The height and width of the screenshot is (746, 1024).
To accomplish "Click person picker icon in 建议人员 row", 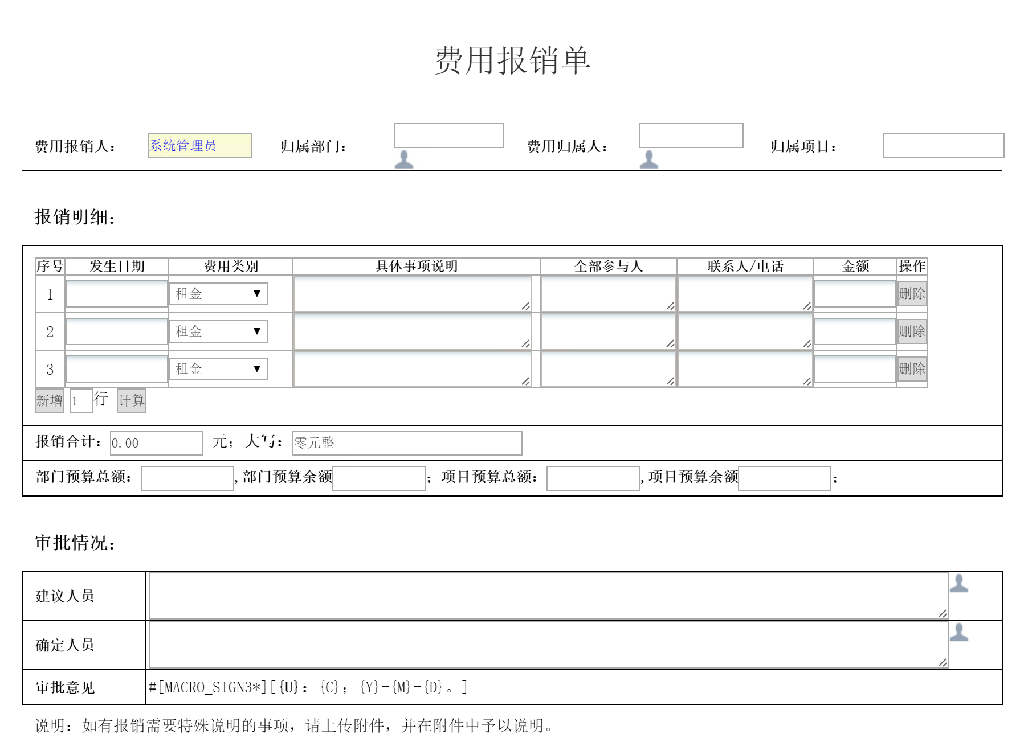I will click(959, 583).
